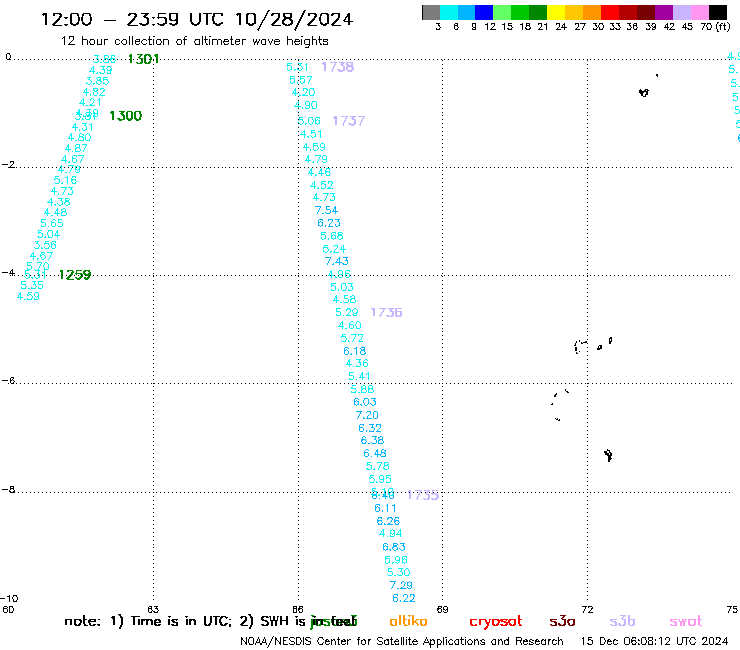Click the wave height value 7.20
Screen dimensions: 740x650
pyautogui.click(x=367, y=415)
